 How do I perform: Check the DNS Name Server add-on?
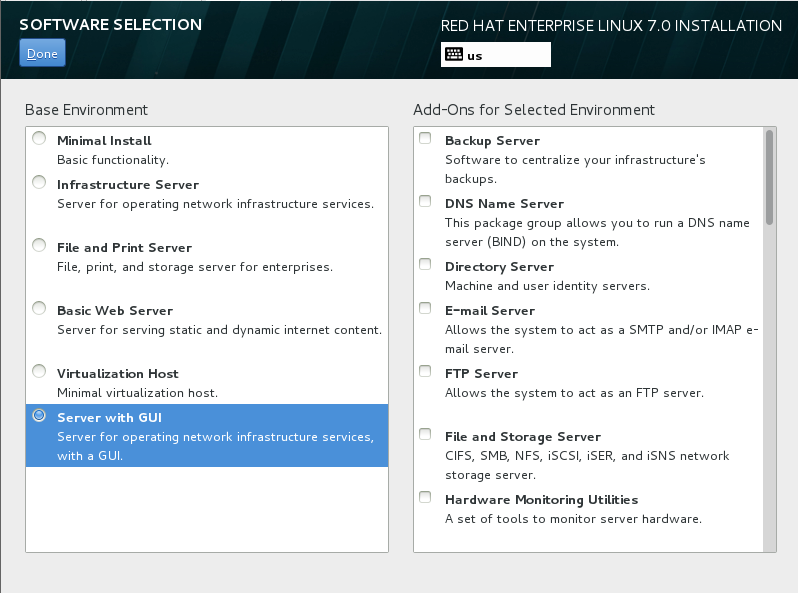tap(425, 201)
